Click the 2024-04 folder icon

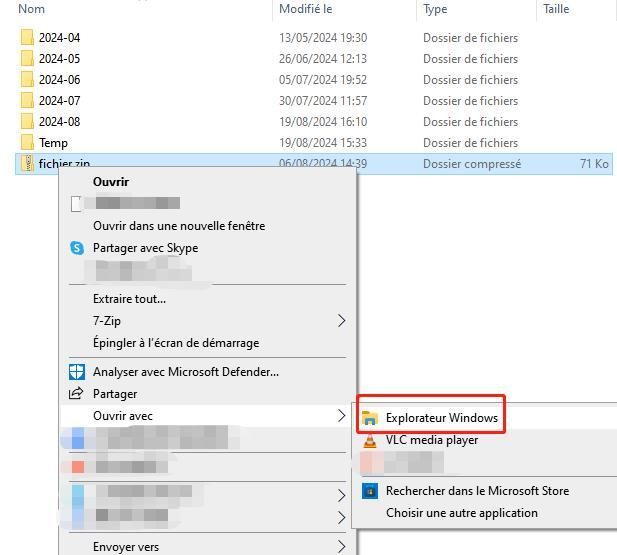coord(27,37)
